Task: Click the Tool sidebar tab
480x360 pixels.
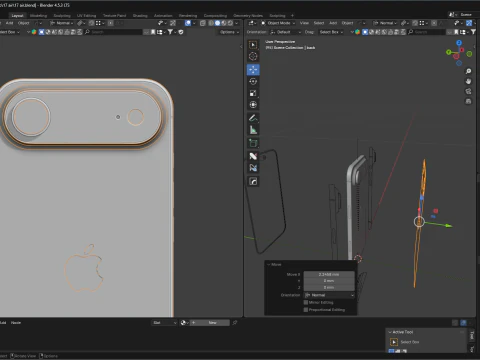Action: [x=472, y=335]
